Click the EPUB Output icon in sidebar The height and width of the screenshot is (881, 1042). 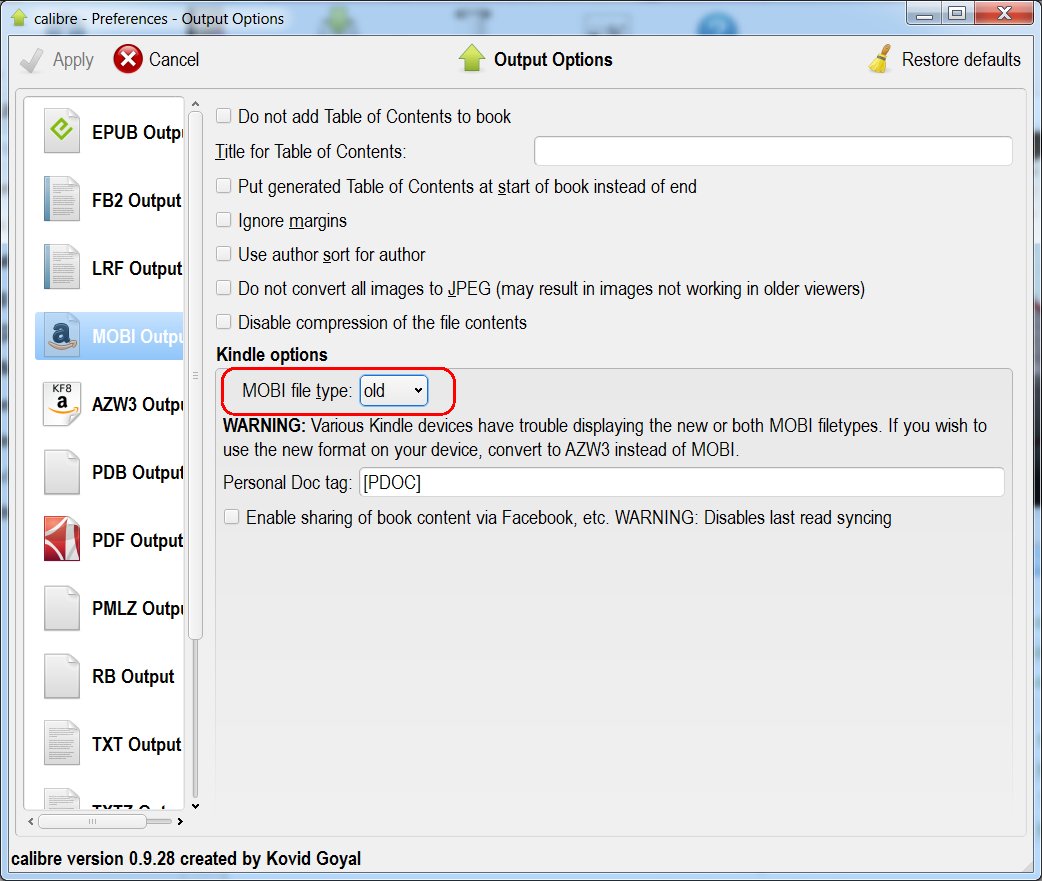tap(62, 131)
